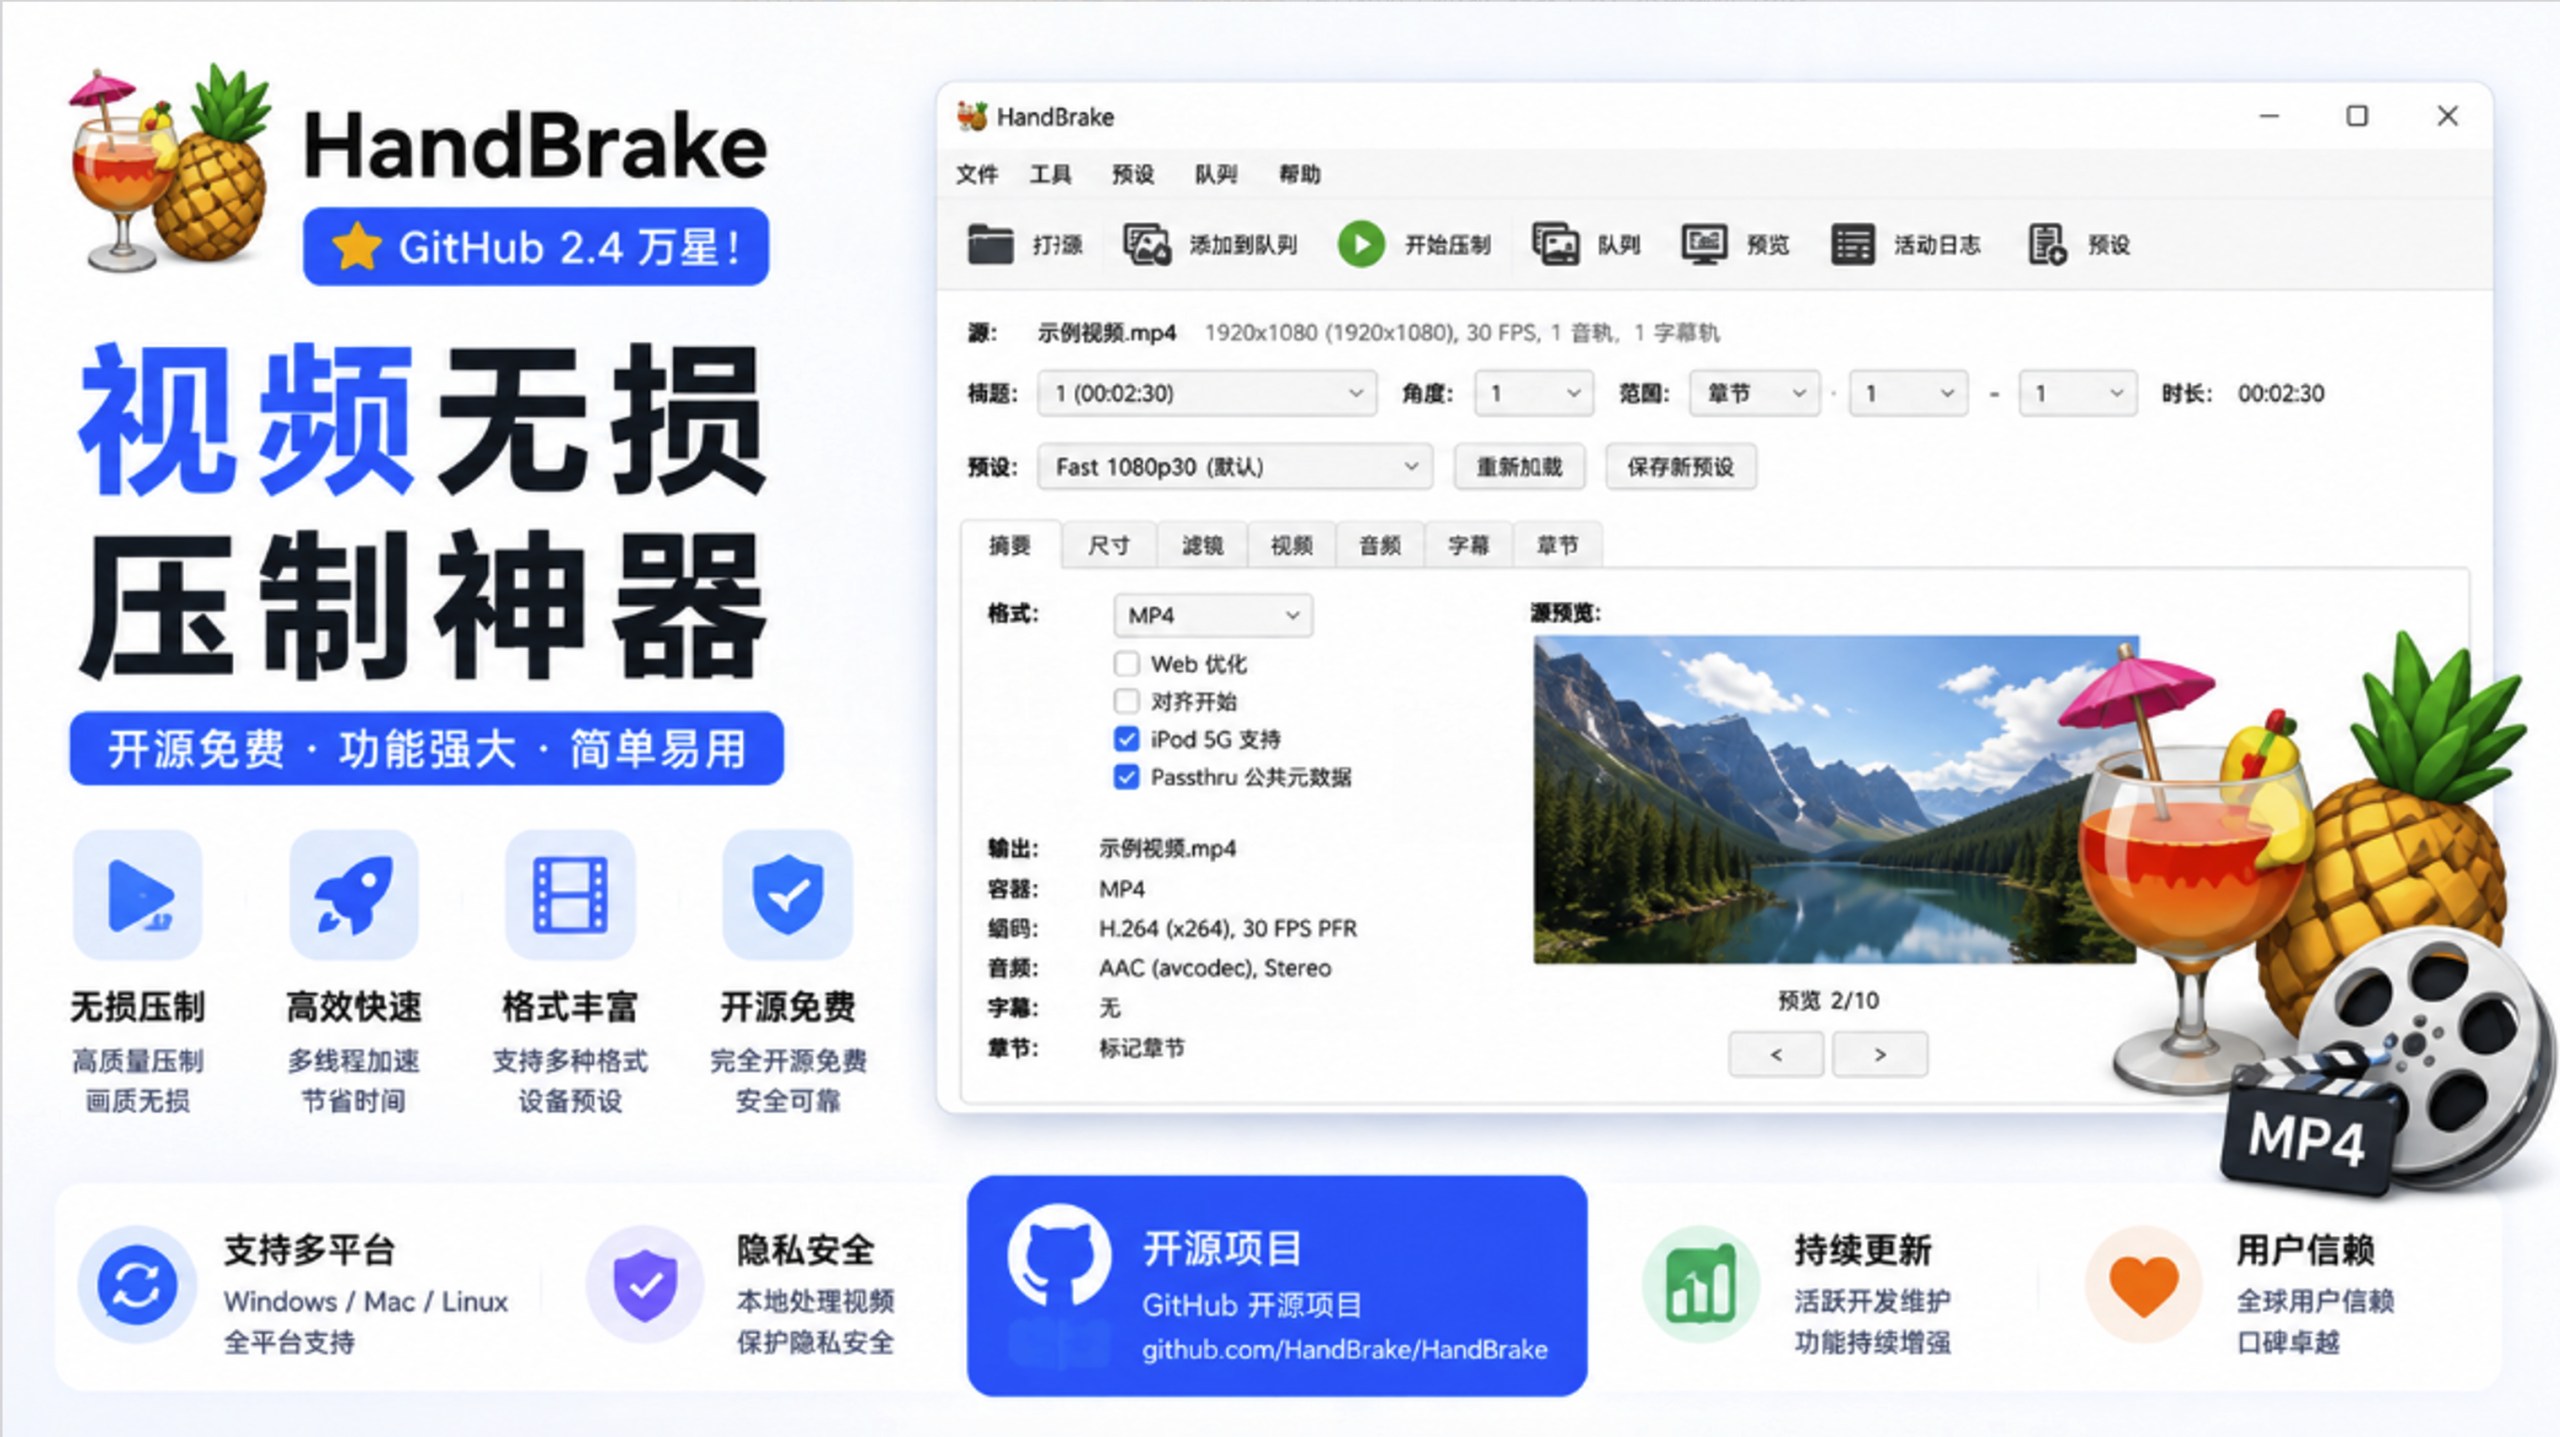Click the 用户信赖 orange heart icon
The image size is (2560, 1437).
[2143, 1285]
